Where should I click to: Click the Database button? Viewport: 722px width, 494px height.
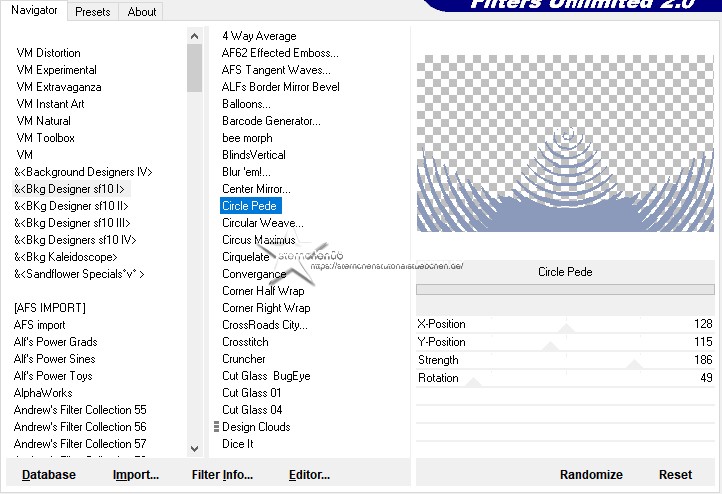(x=48, y=475)
